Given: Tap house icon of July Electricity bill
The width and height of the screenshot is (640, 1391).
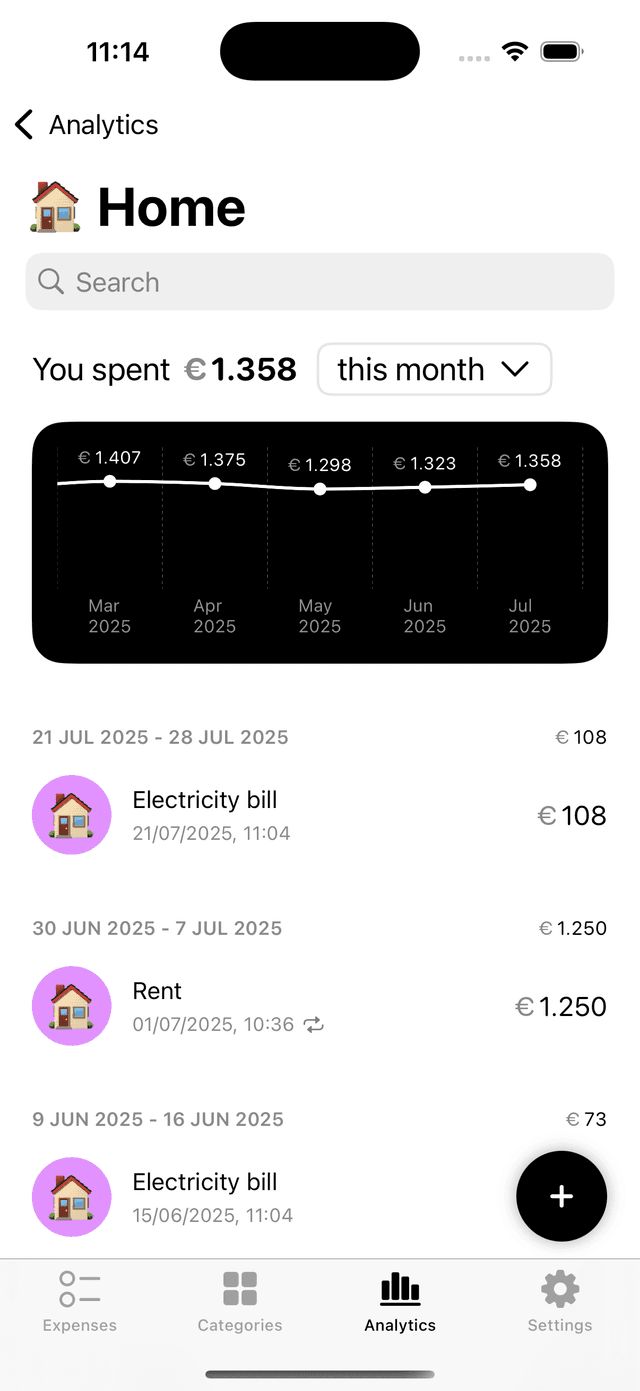Looking at the screenshot, I should click(72, 815).
